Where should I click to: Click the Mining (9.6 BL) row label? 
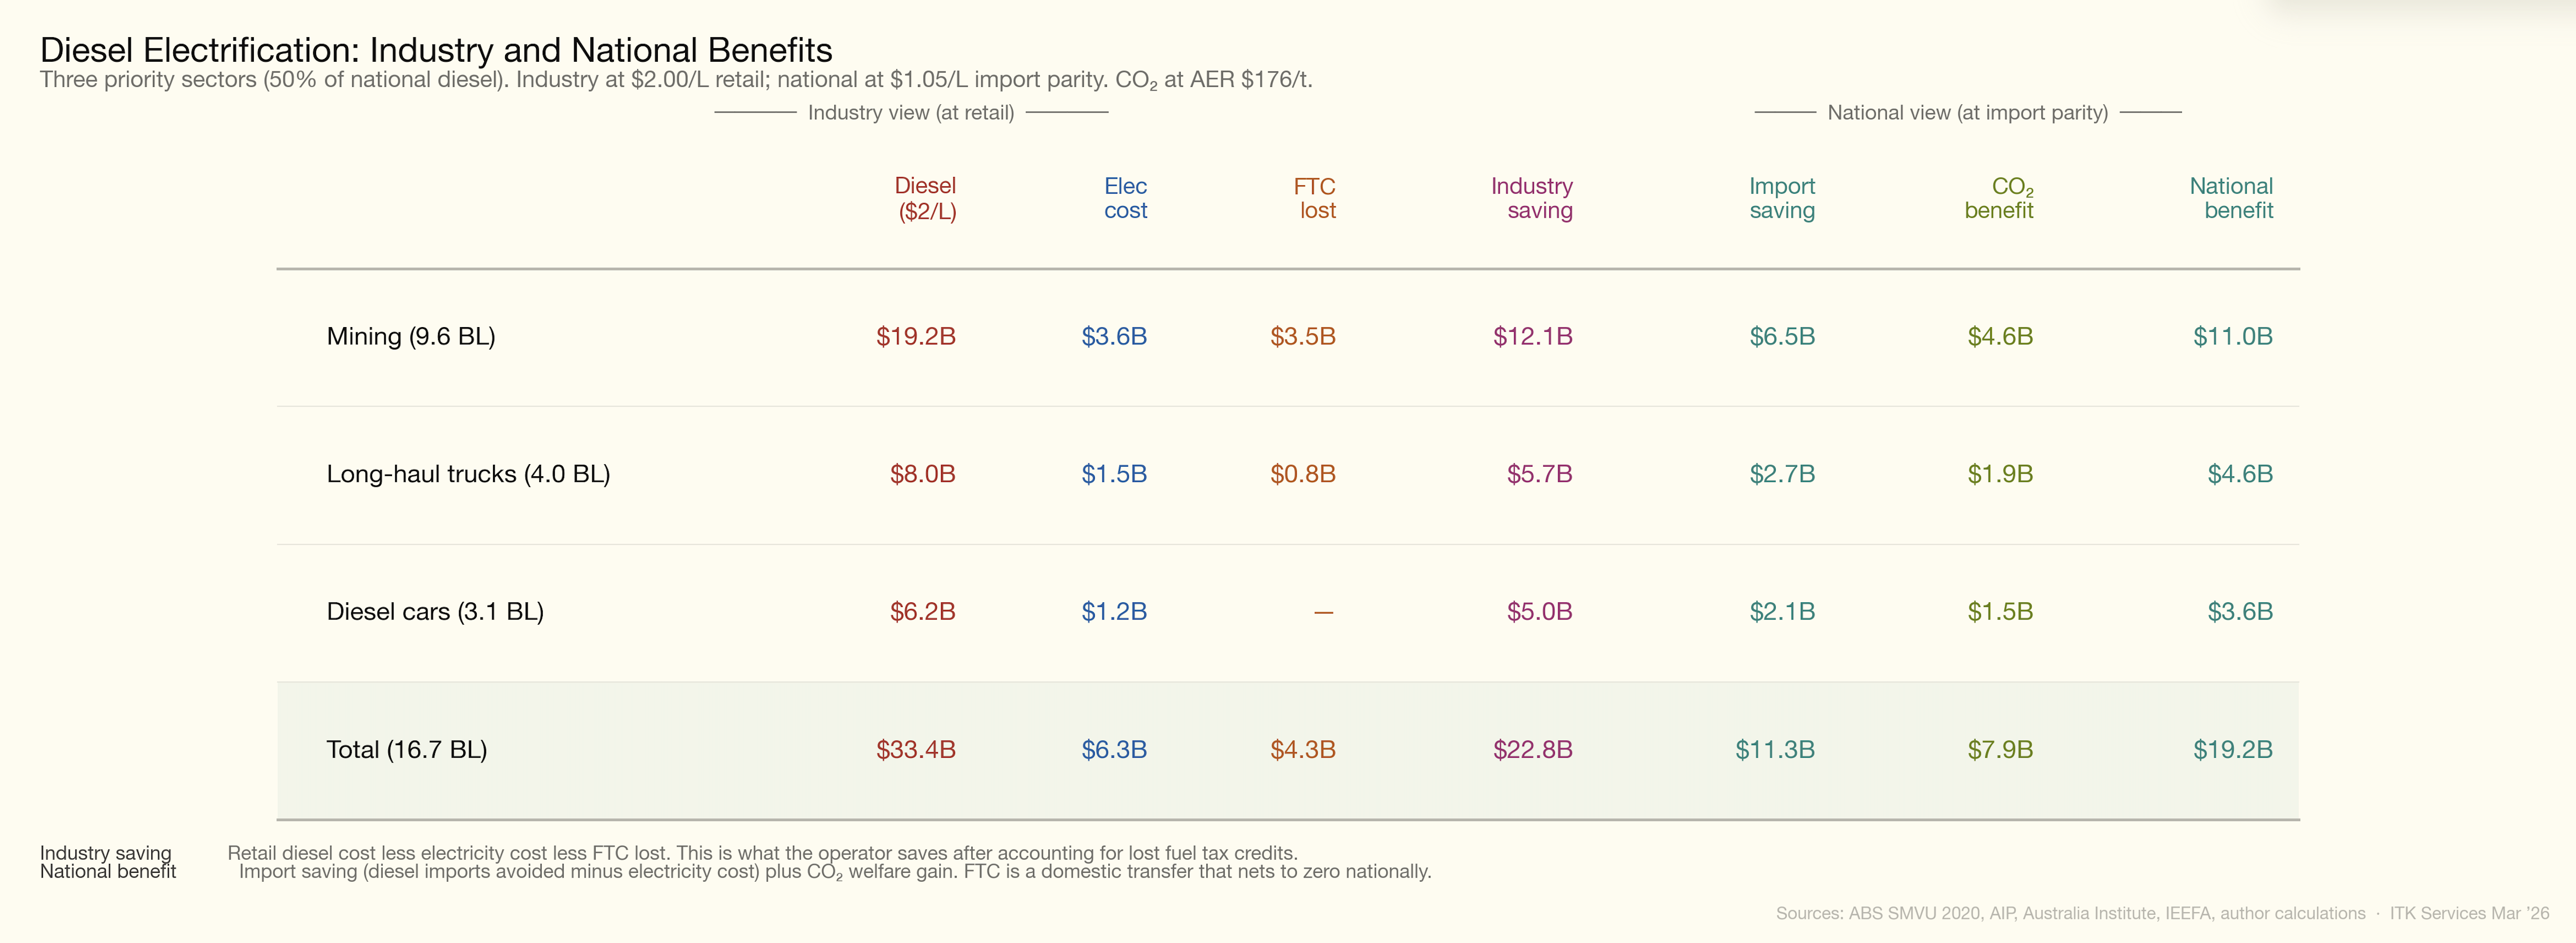coord(410,337)
